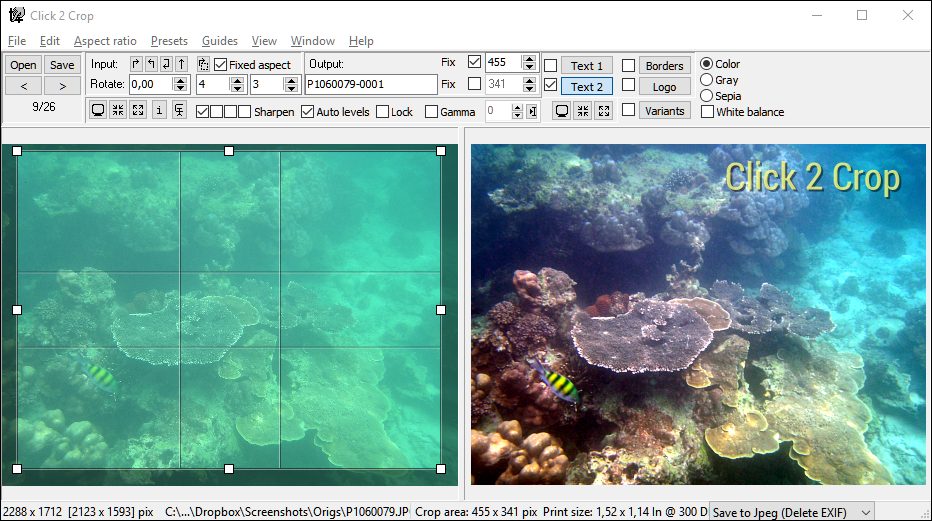Click the swap aspect icon beside Fixed aspect

click(x=203, y=64)
